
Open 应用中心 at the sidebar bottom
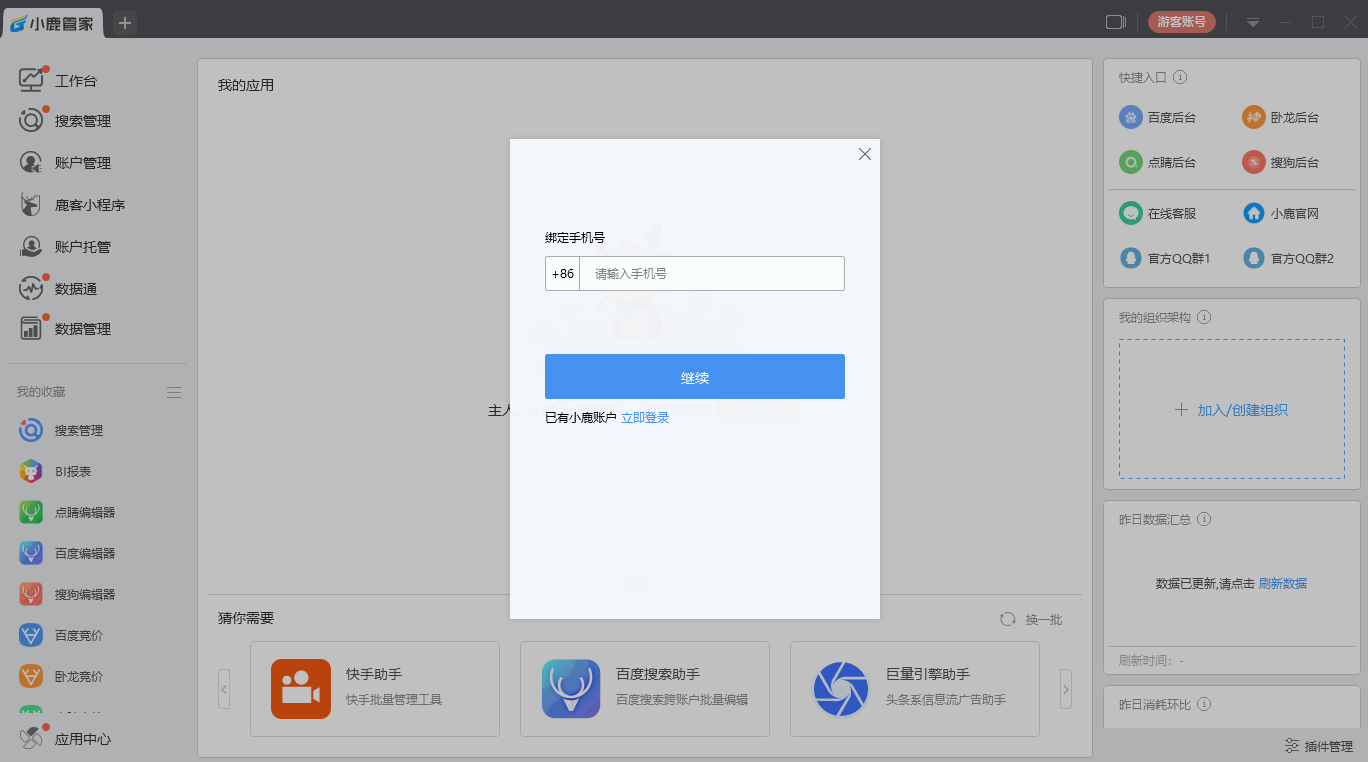tap(66, 739)
